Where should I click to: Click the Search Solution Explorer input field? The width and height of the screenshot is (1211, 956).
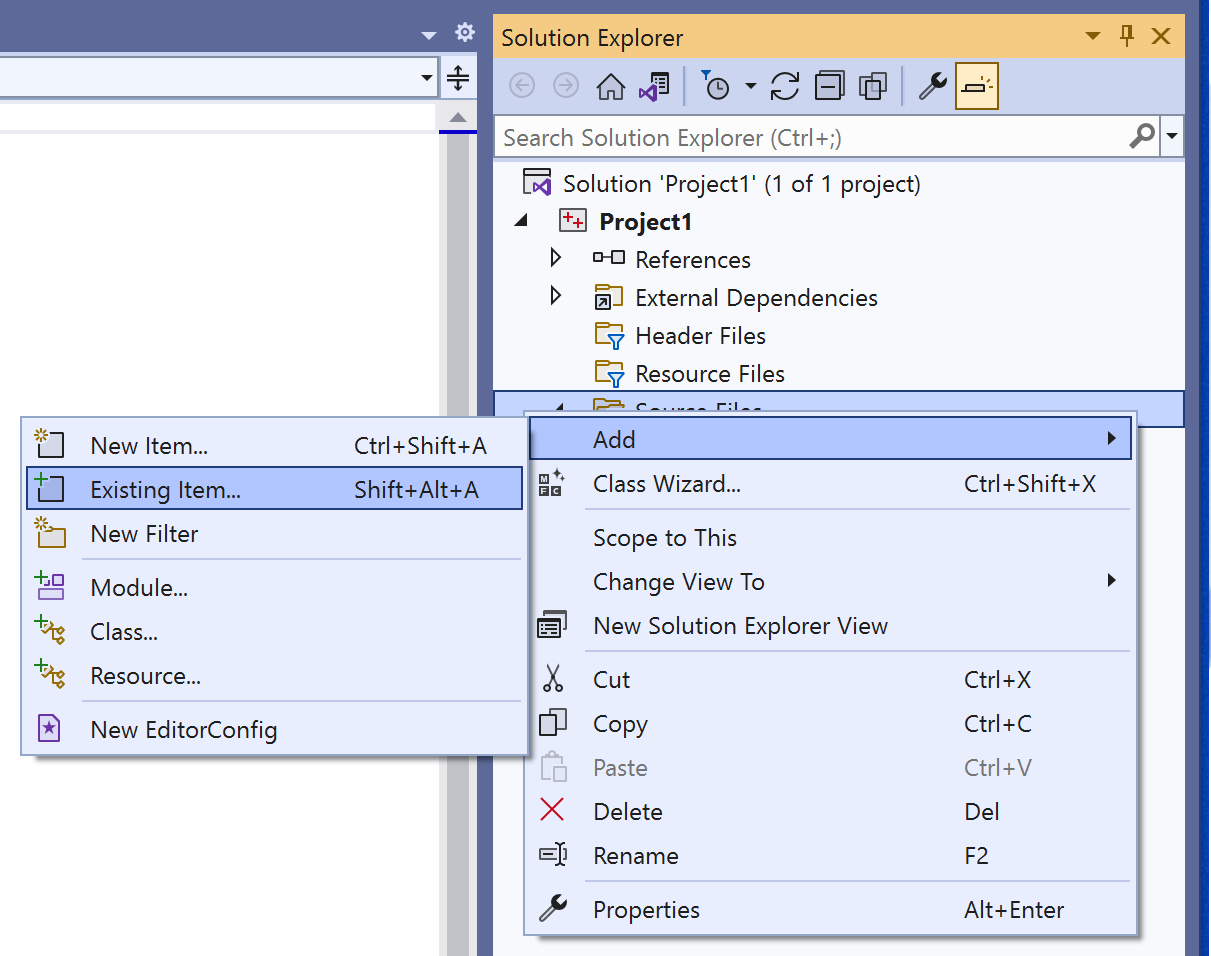tap(810, 138)
